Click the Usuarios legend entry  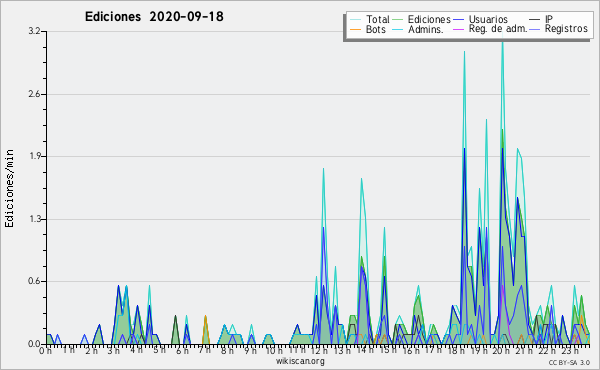pos(481,19)
